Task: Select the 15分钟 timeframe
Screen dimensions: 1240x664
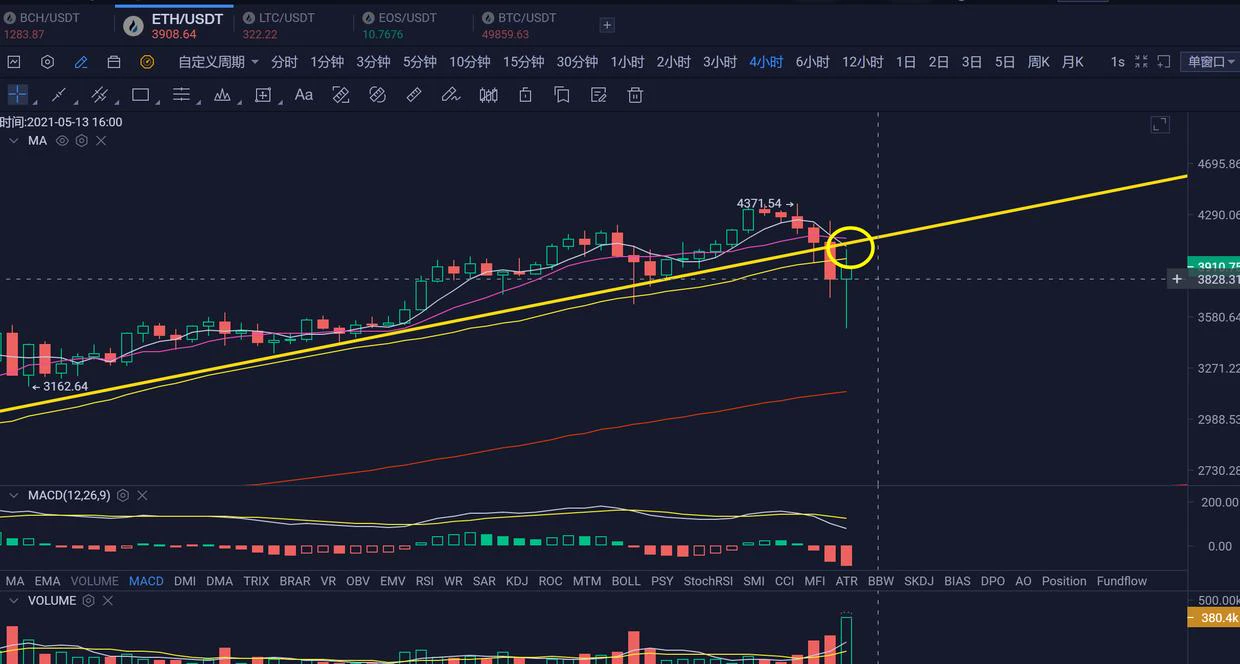Action: click(x=523, y=62)
